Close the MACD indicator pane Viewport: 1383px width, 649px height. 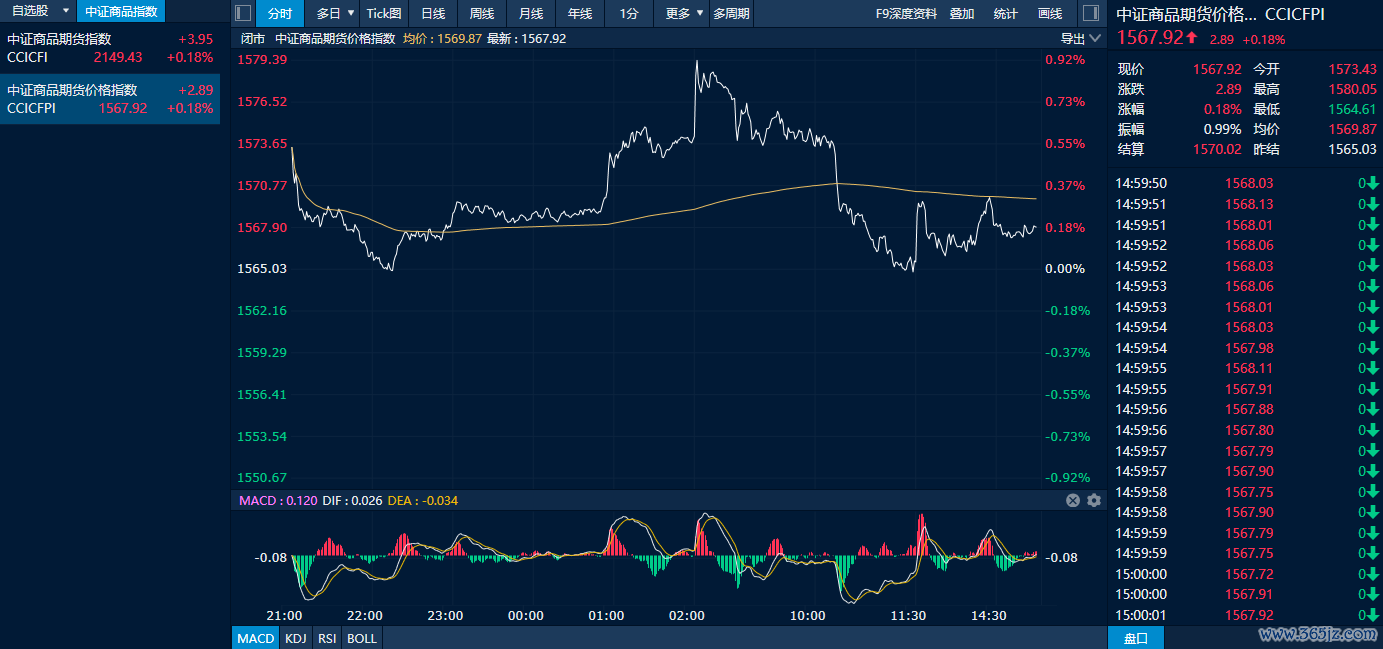tap(1073, 500)
